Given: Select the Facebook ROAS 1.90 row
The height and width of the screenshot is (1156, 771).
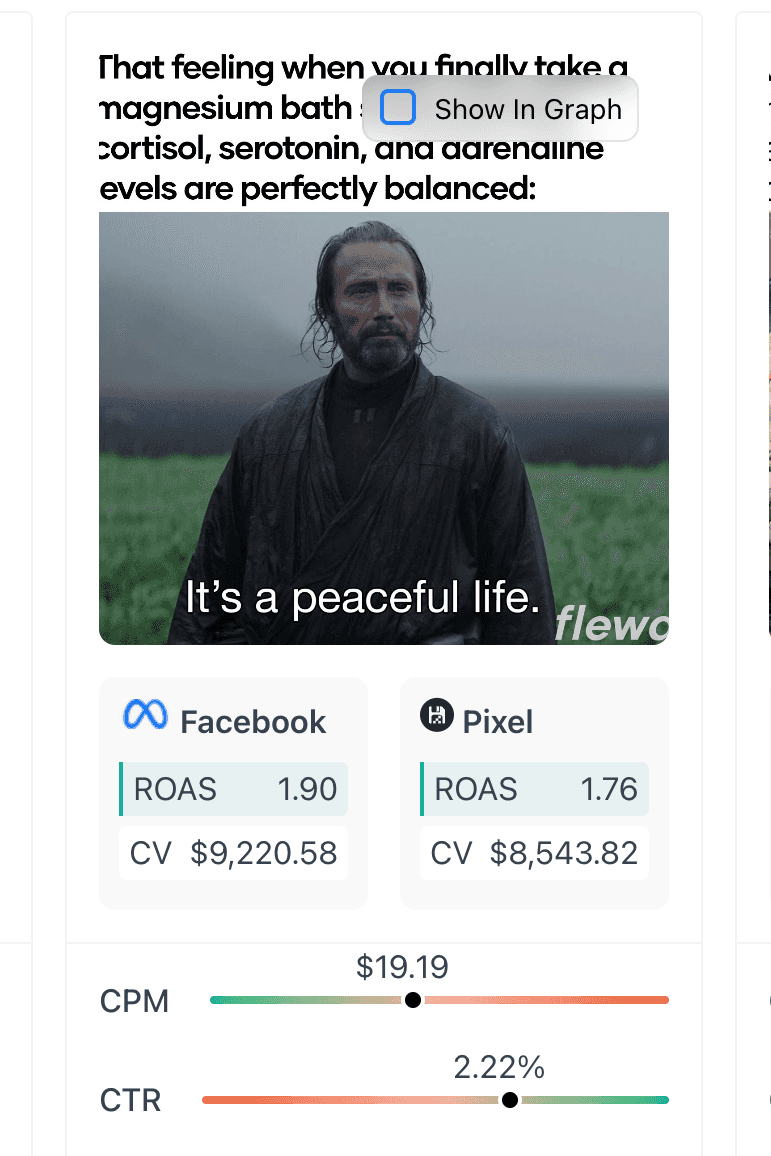Looking at the screenshot, I should (234, 789).
